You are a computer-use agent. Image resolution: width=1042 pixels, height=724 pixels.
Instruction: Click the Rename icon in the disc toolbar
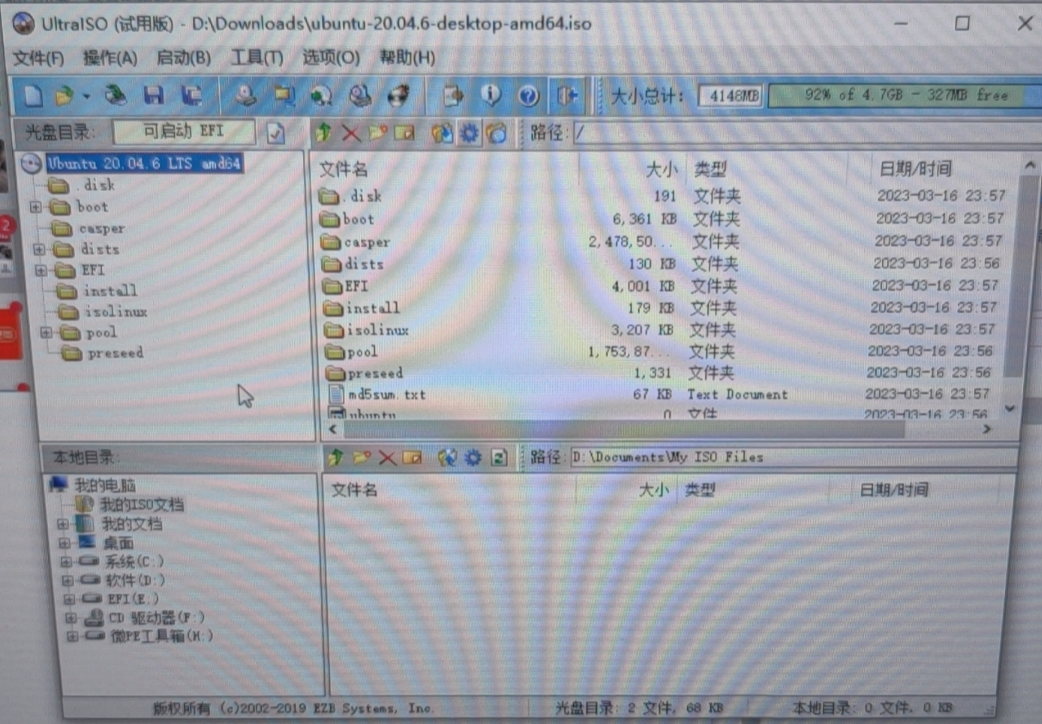(x=404, y=133)
